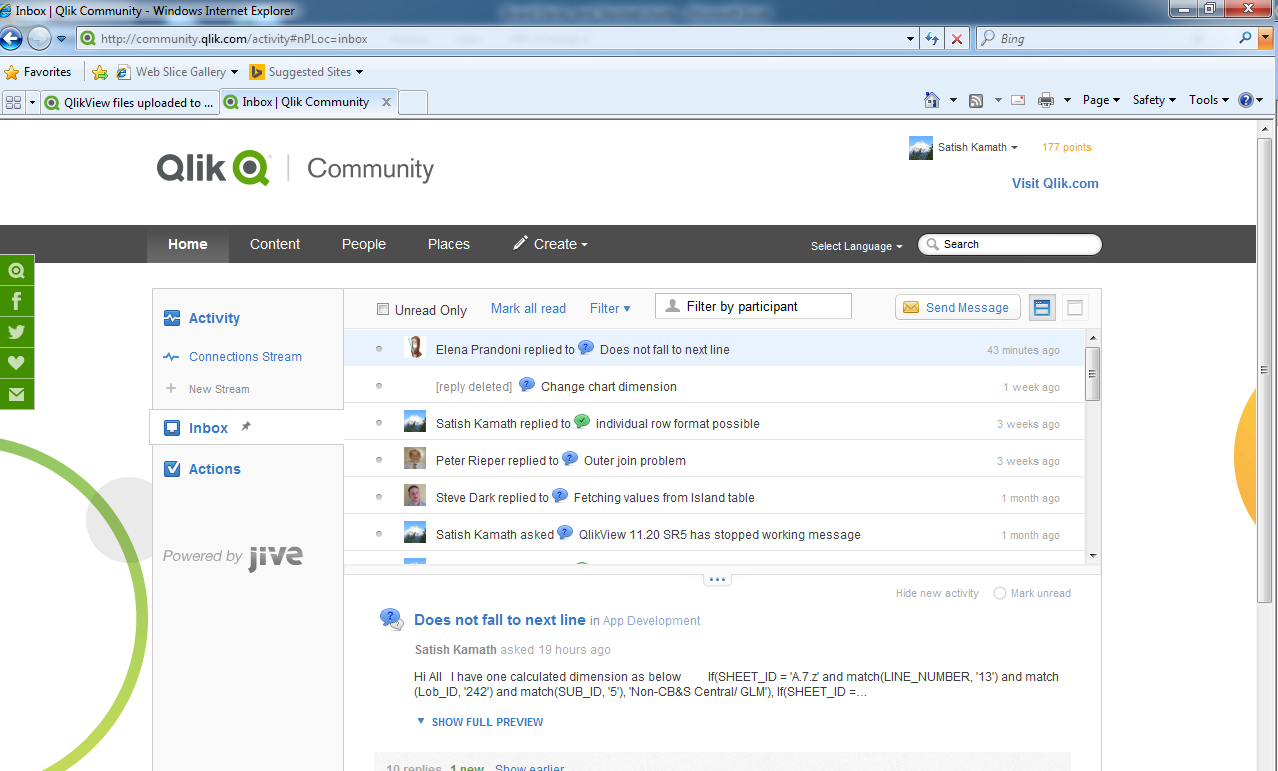Click the pin icon next to Inbox
1278x771 pixels.
click(246, 427)
